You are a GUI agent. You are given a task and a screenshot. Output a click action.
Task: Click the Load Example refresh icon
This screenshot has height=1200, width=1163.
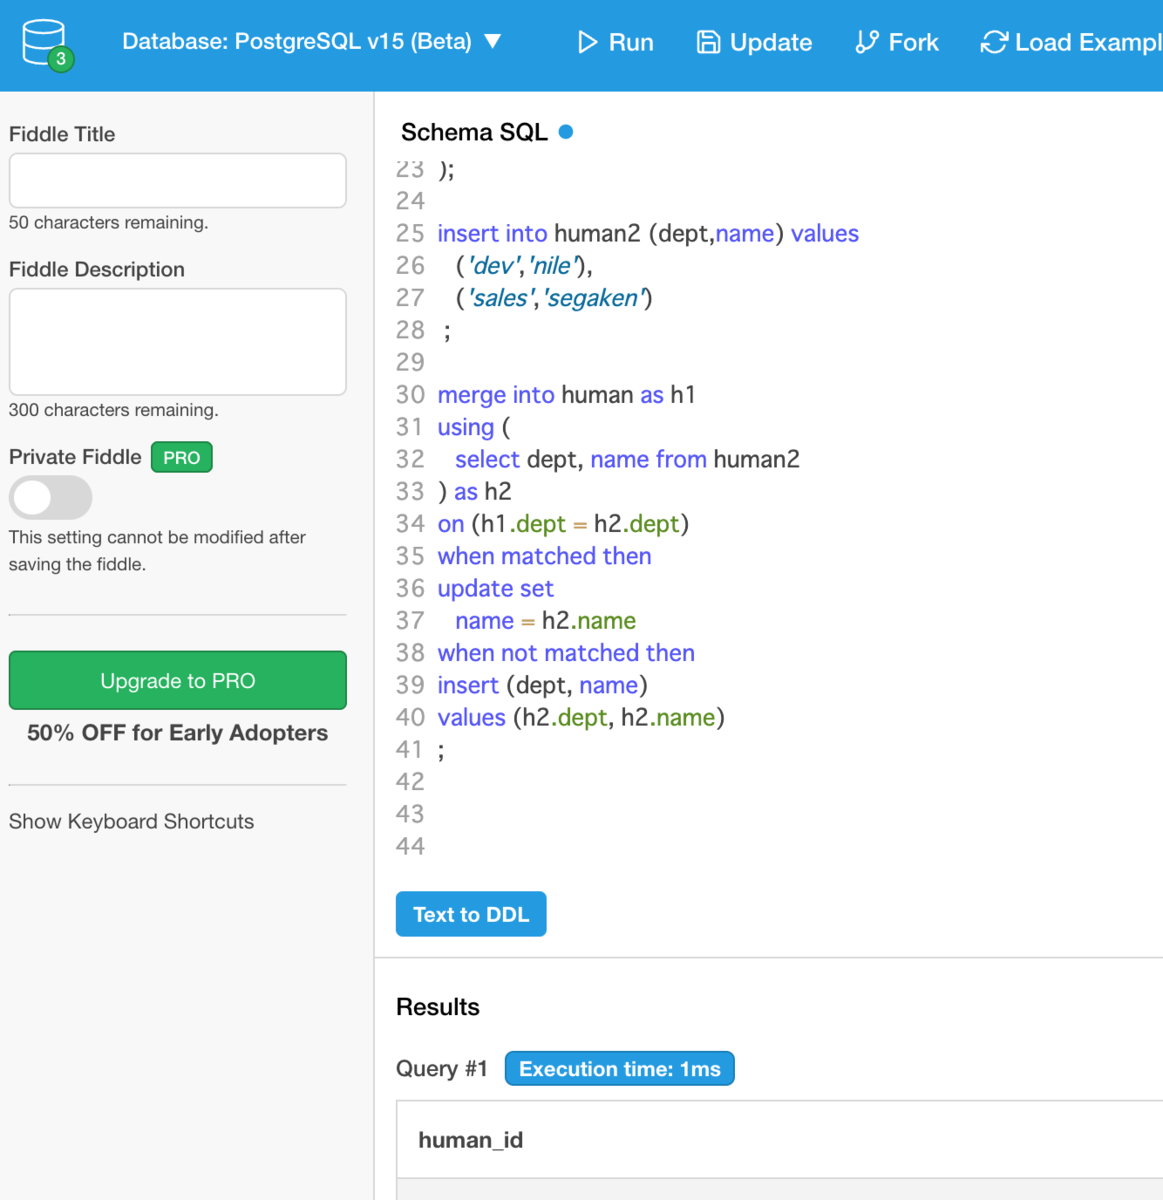tap(993, 42)
